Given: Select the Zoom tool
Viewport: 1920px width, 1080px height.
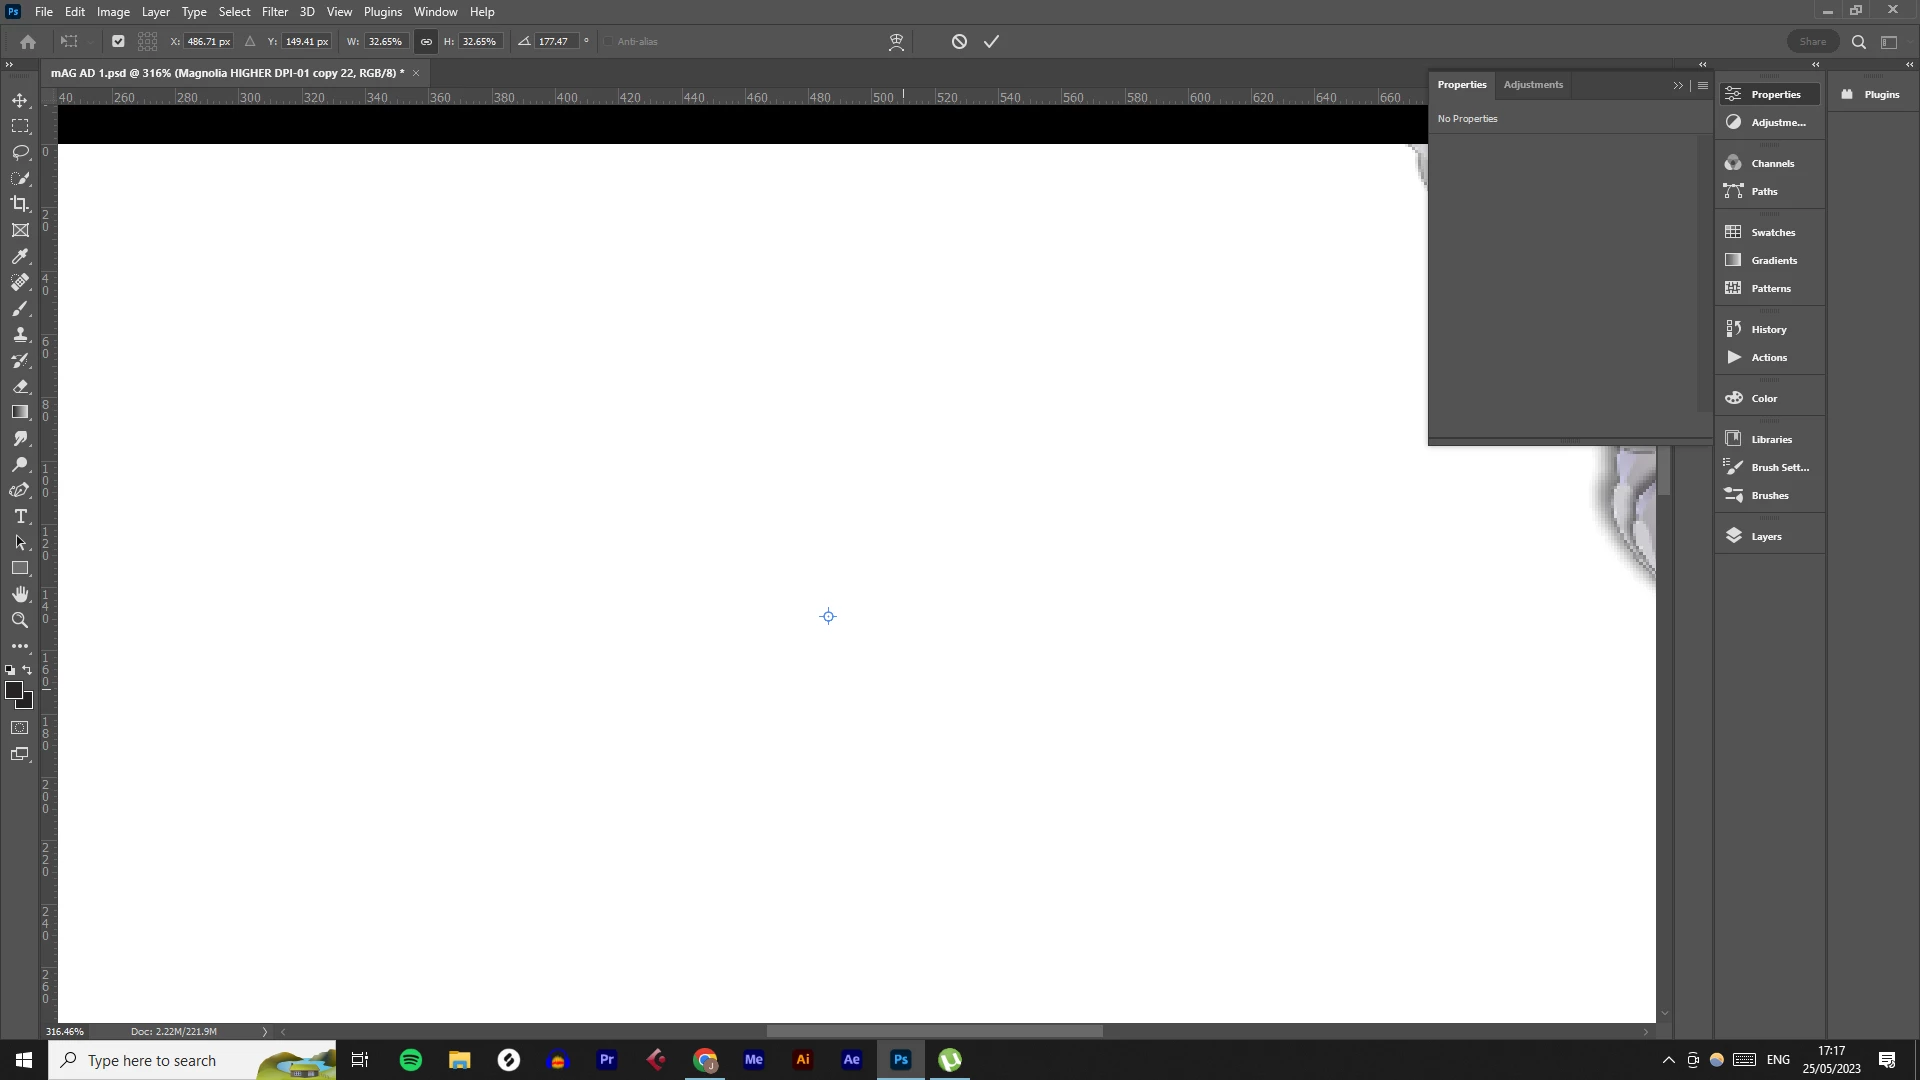Looking at the screenshot, I should click(20, 620).
